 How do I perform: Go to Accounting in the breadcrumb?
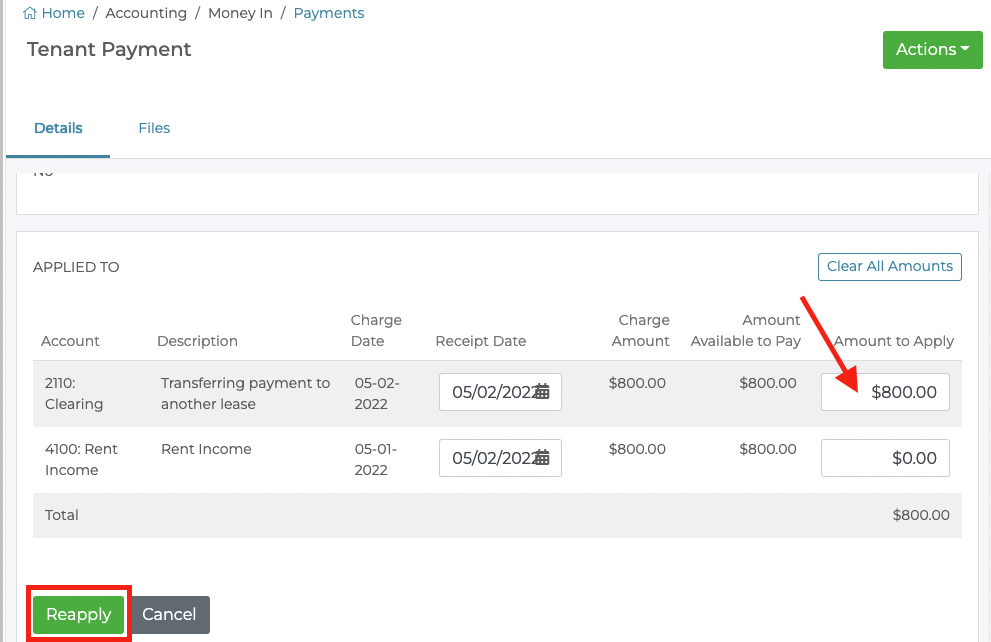(x=146, y=13)
